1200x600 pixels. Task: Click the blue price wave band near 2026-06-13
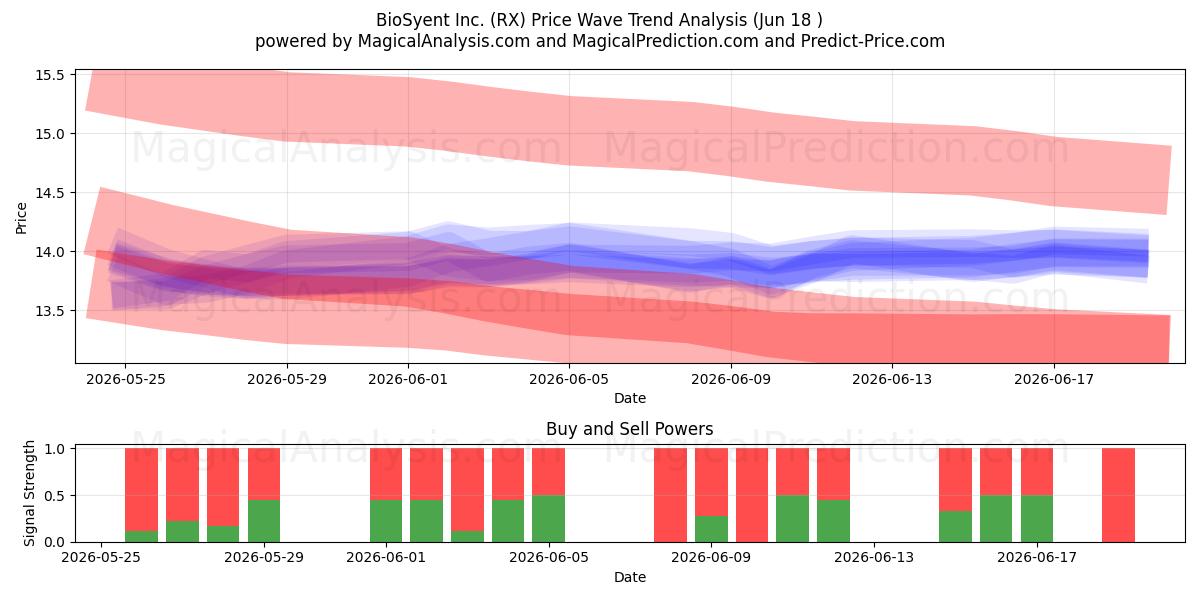pyautogui.click(x=893, y=257)
